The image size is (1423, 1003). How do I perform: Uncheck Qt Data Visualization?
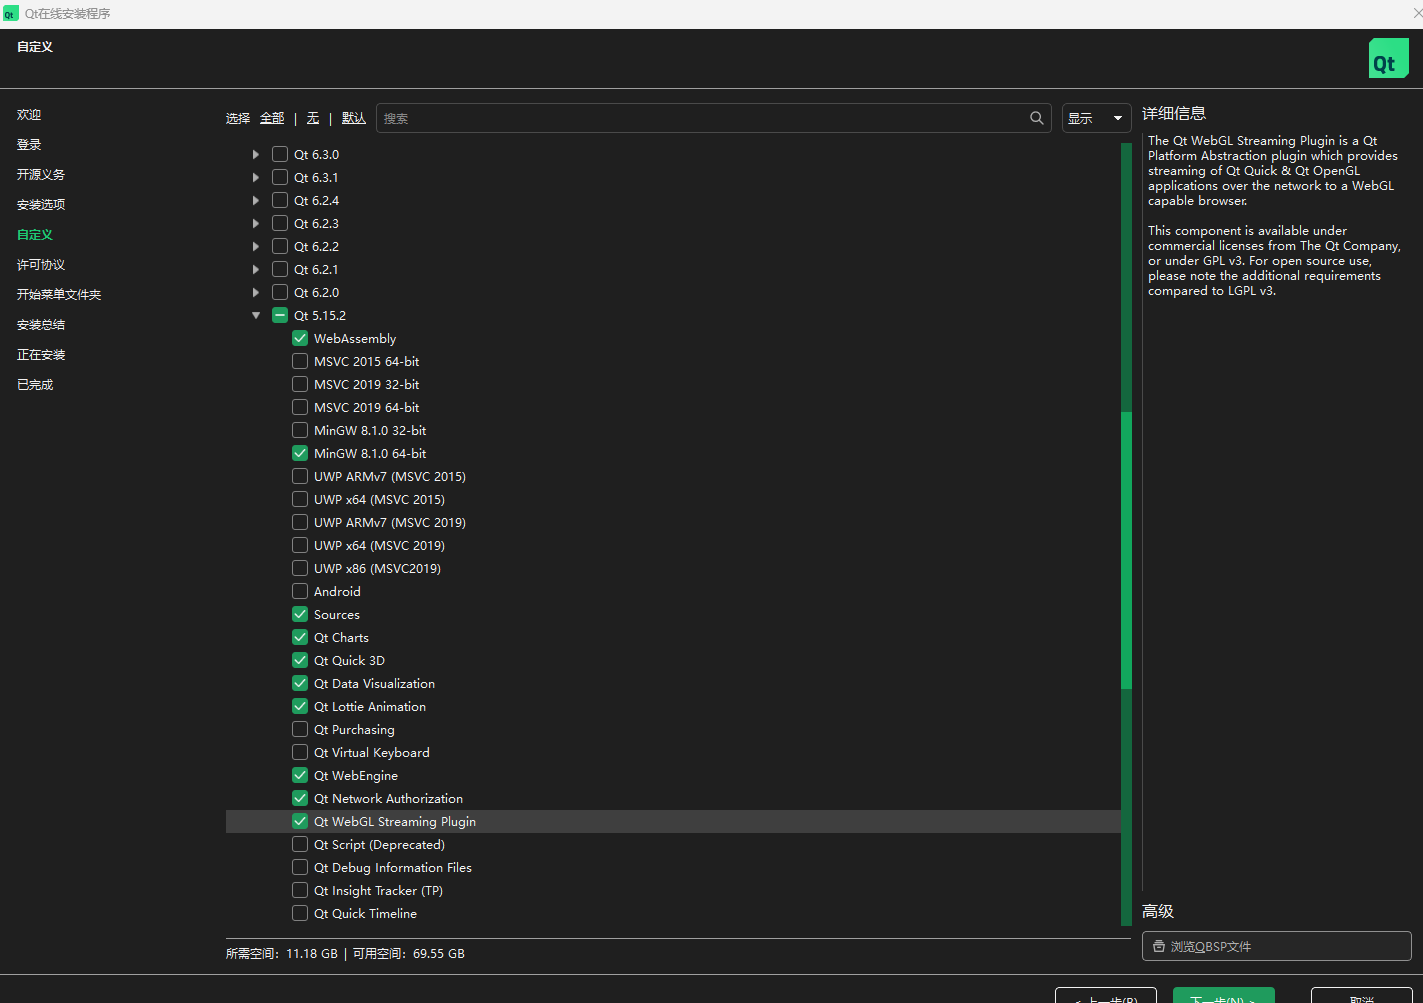click(x=300, y=683)
